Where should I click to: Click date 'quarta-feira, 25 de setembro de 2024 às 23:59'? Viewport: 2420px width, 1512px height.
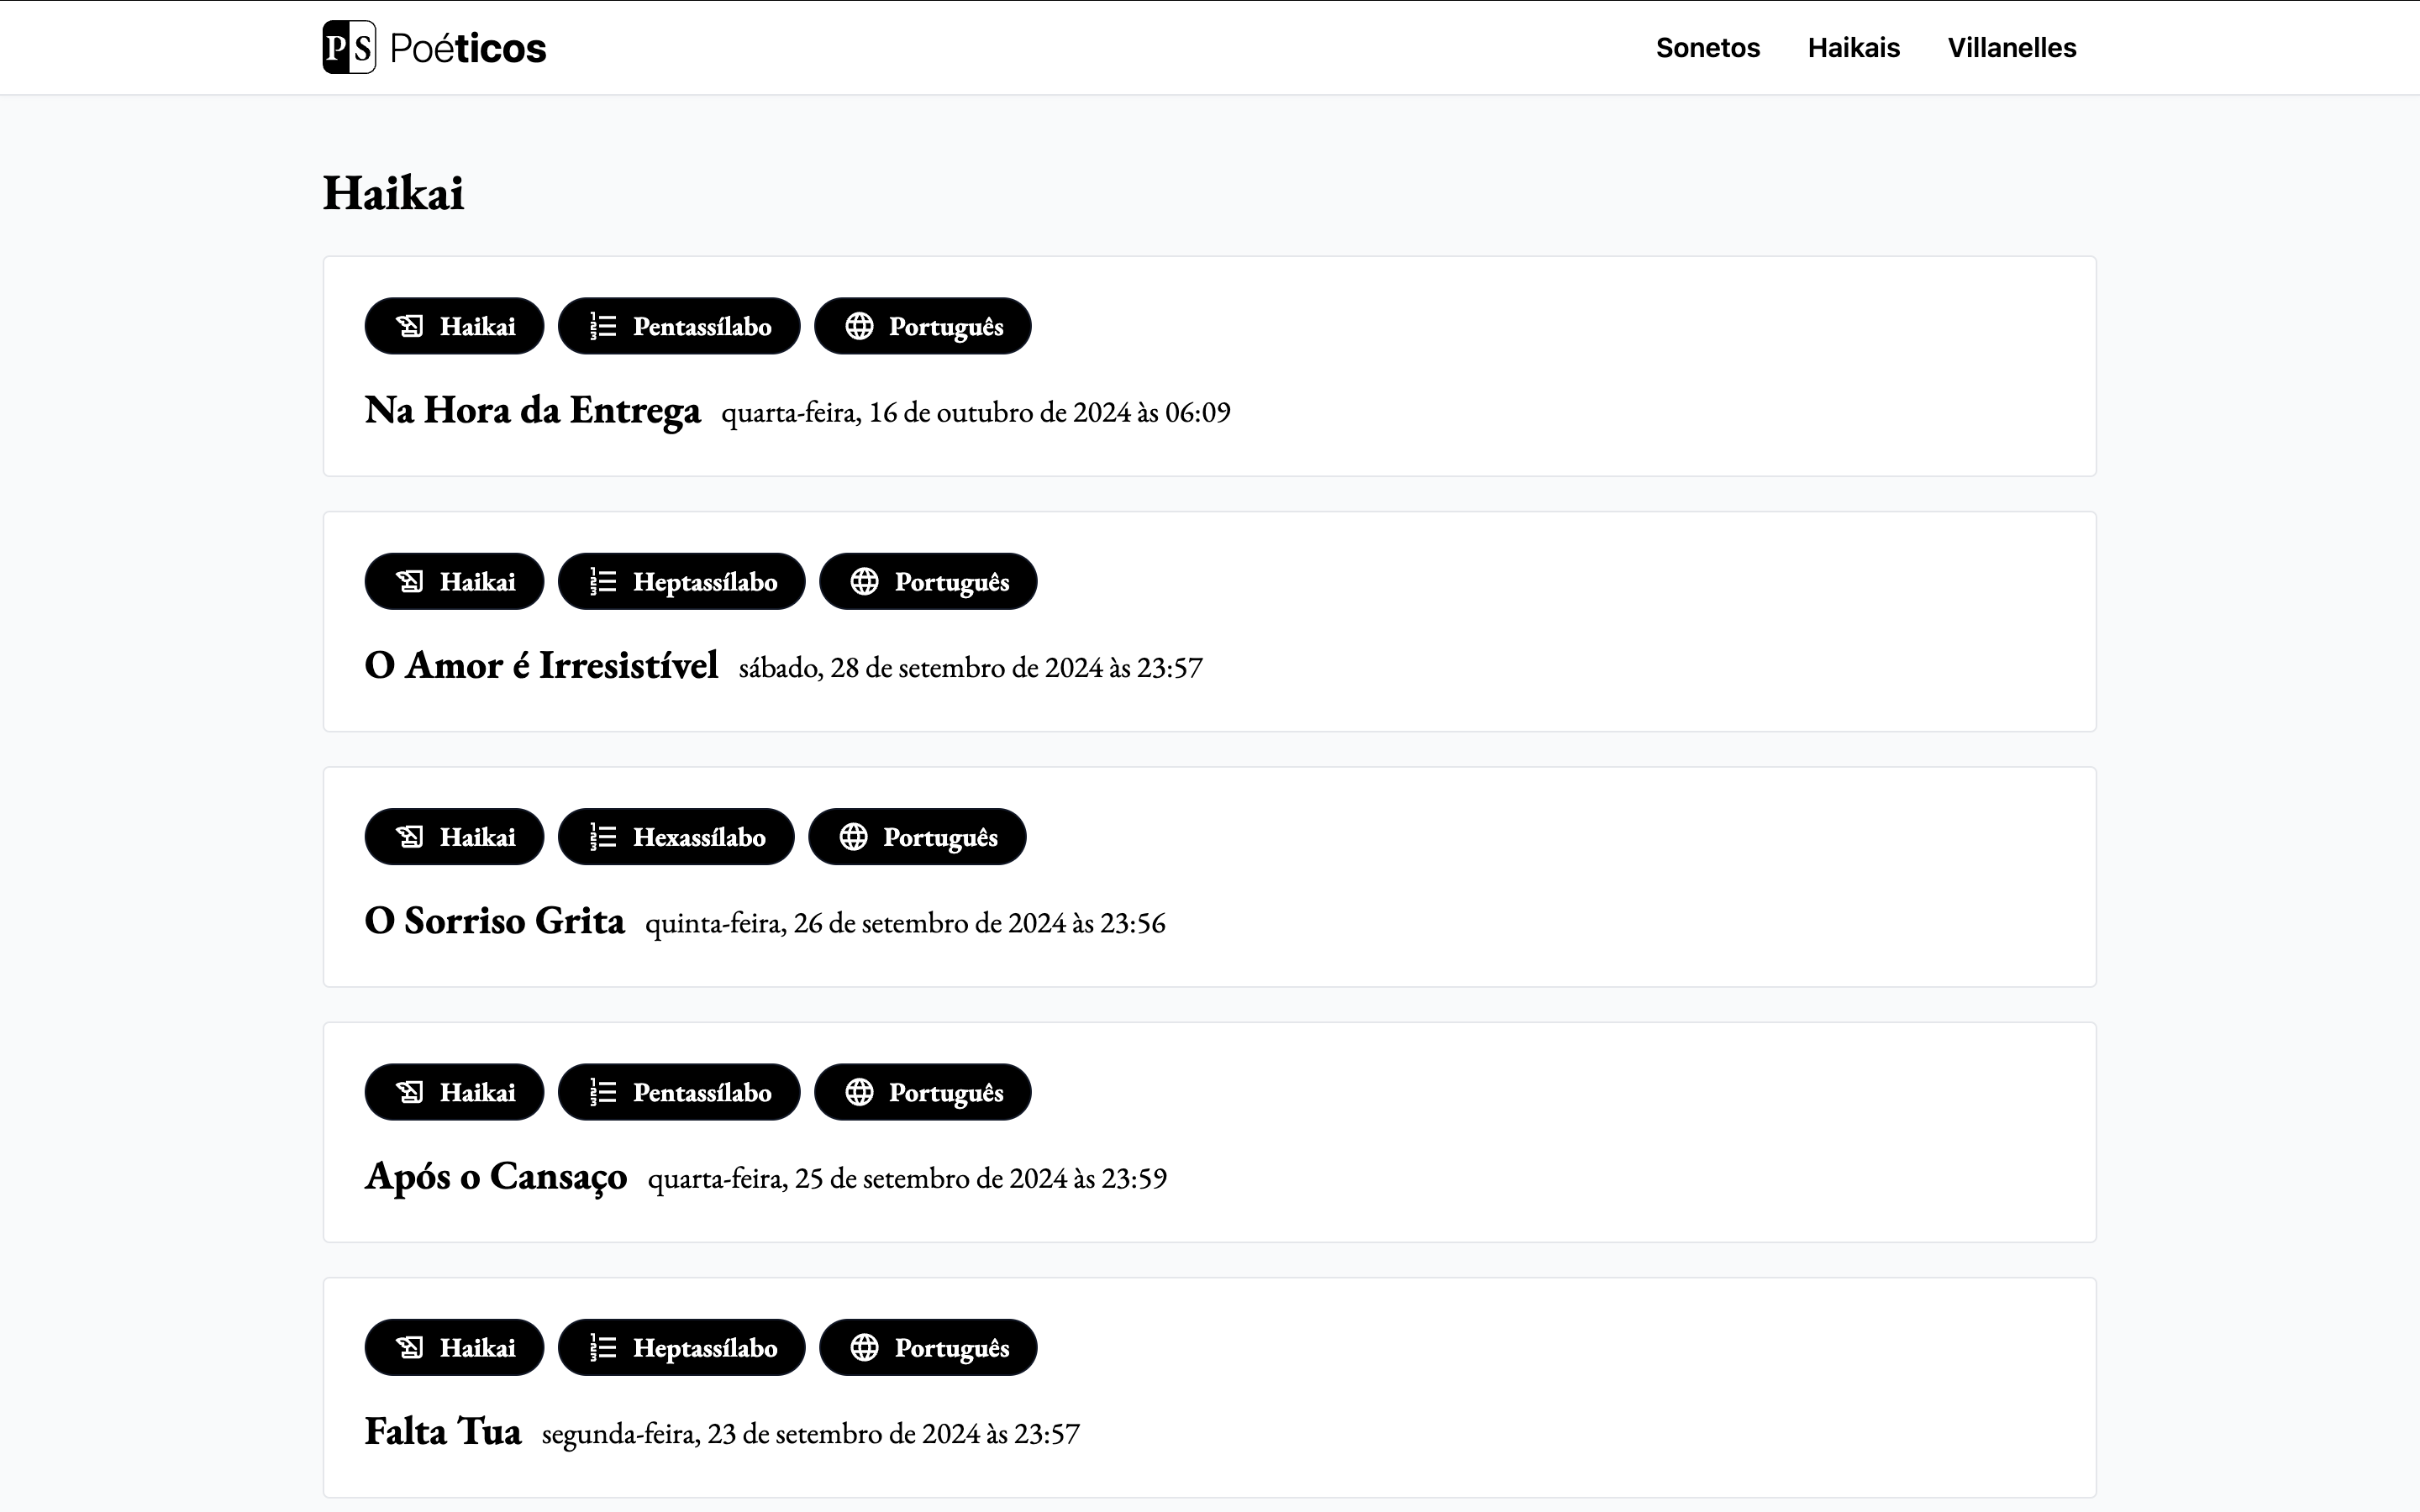coord(907,1178)
